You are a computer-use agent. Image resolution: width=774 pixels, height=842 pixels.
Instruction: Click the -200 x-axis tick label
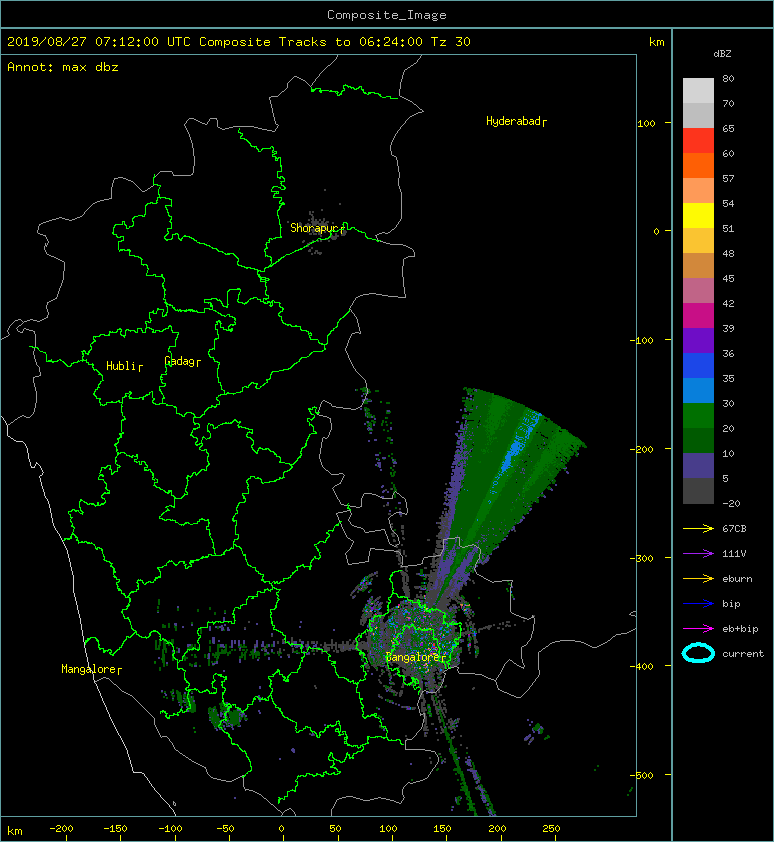pos(61,829)
